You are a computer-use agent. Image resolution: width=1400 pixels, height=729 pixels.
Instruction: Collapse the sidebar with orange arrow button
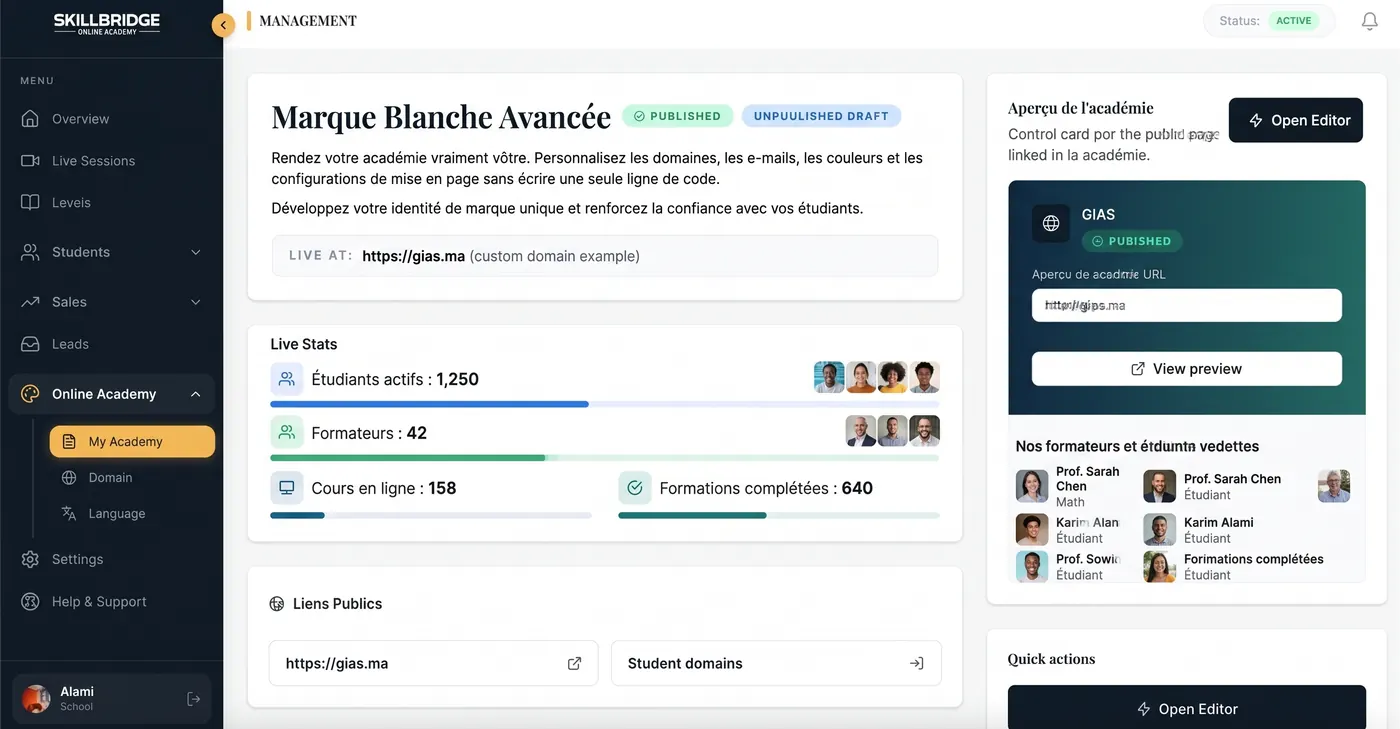click(x=223, y=25)
